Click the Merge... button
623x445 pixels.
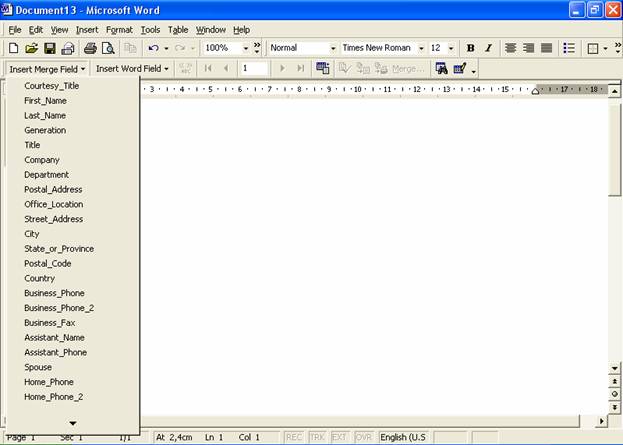coord(408,69)
